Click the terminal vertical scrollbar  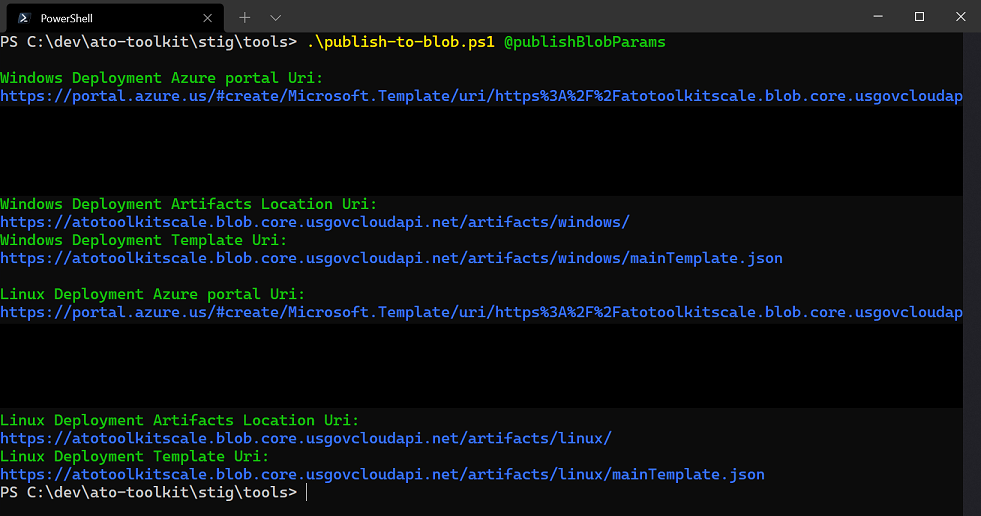coord(972,274)
